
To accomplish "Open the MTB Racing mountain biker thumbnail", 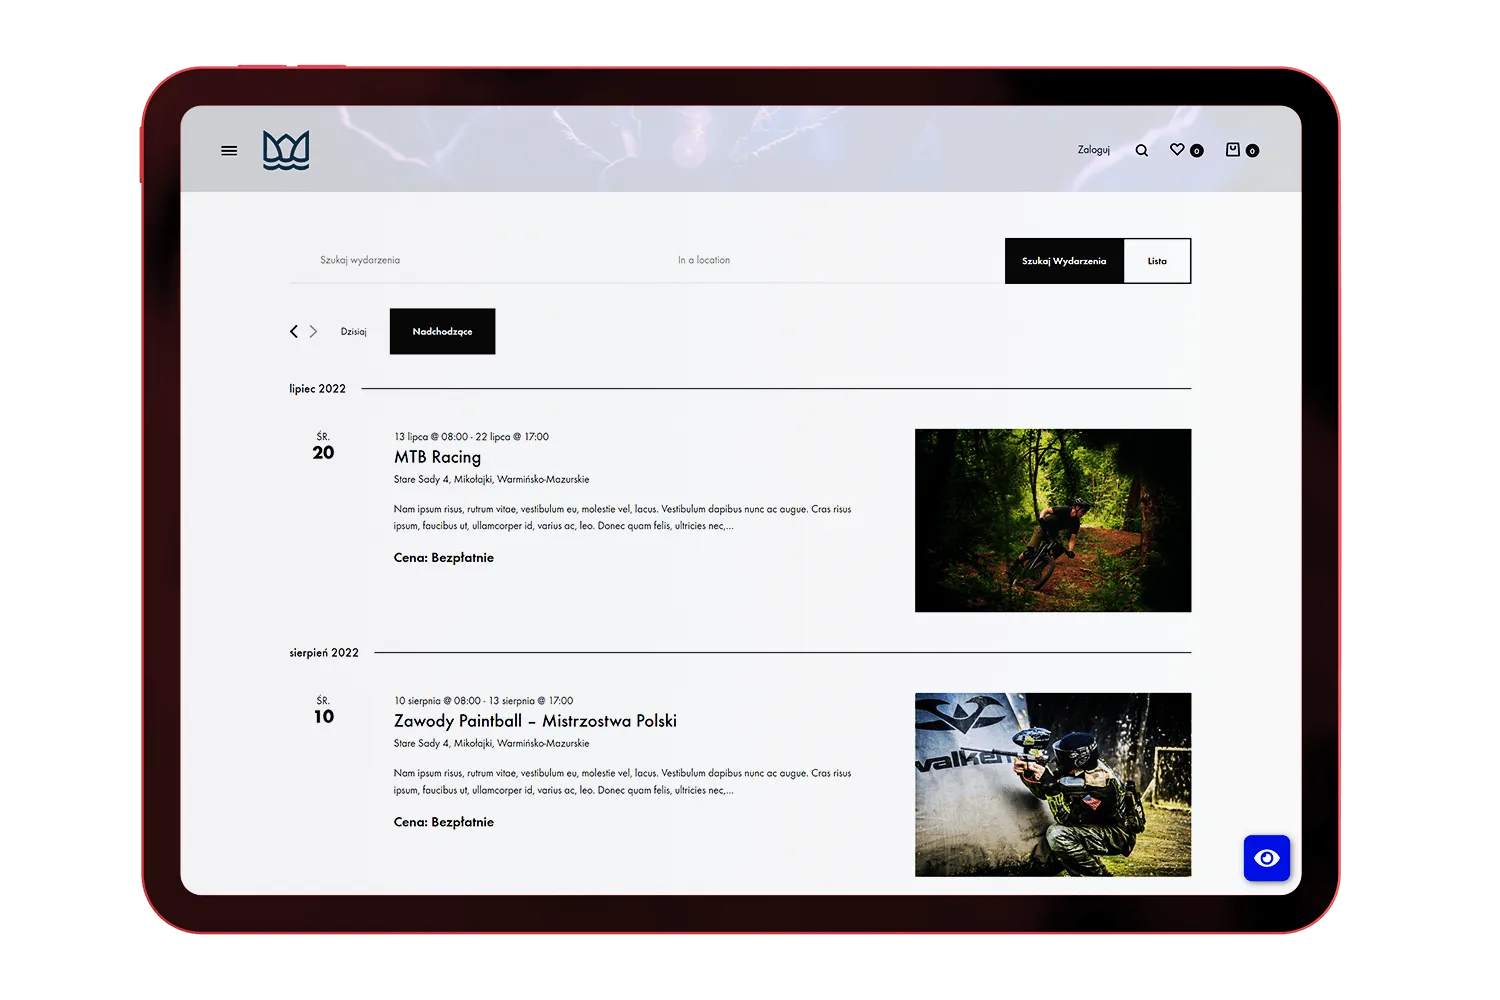I will 1053,520.
